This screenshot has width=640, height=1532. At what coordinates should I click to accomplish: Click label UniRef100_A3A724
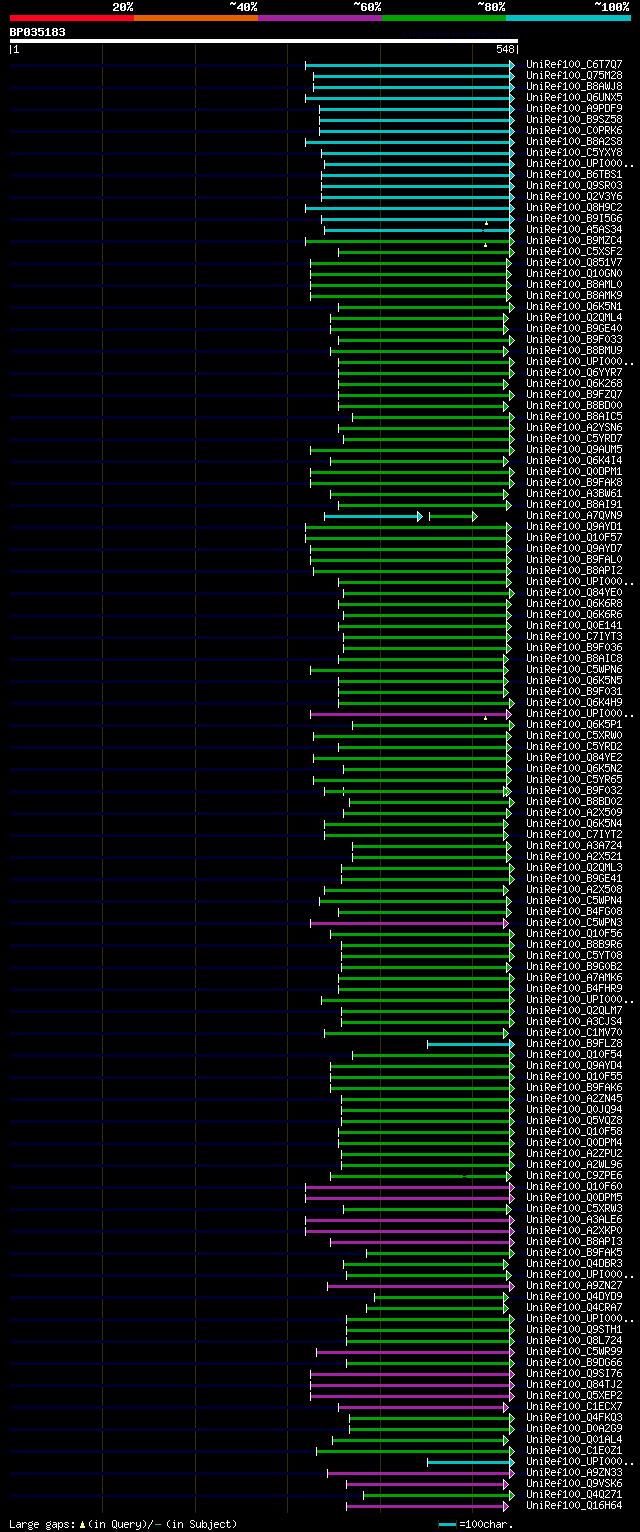point(574,845)
